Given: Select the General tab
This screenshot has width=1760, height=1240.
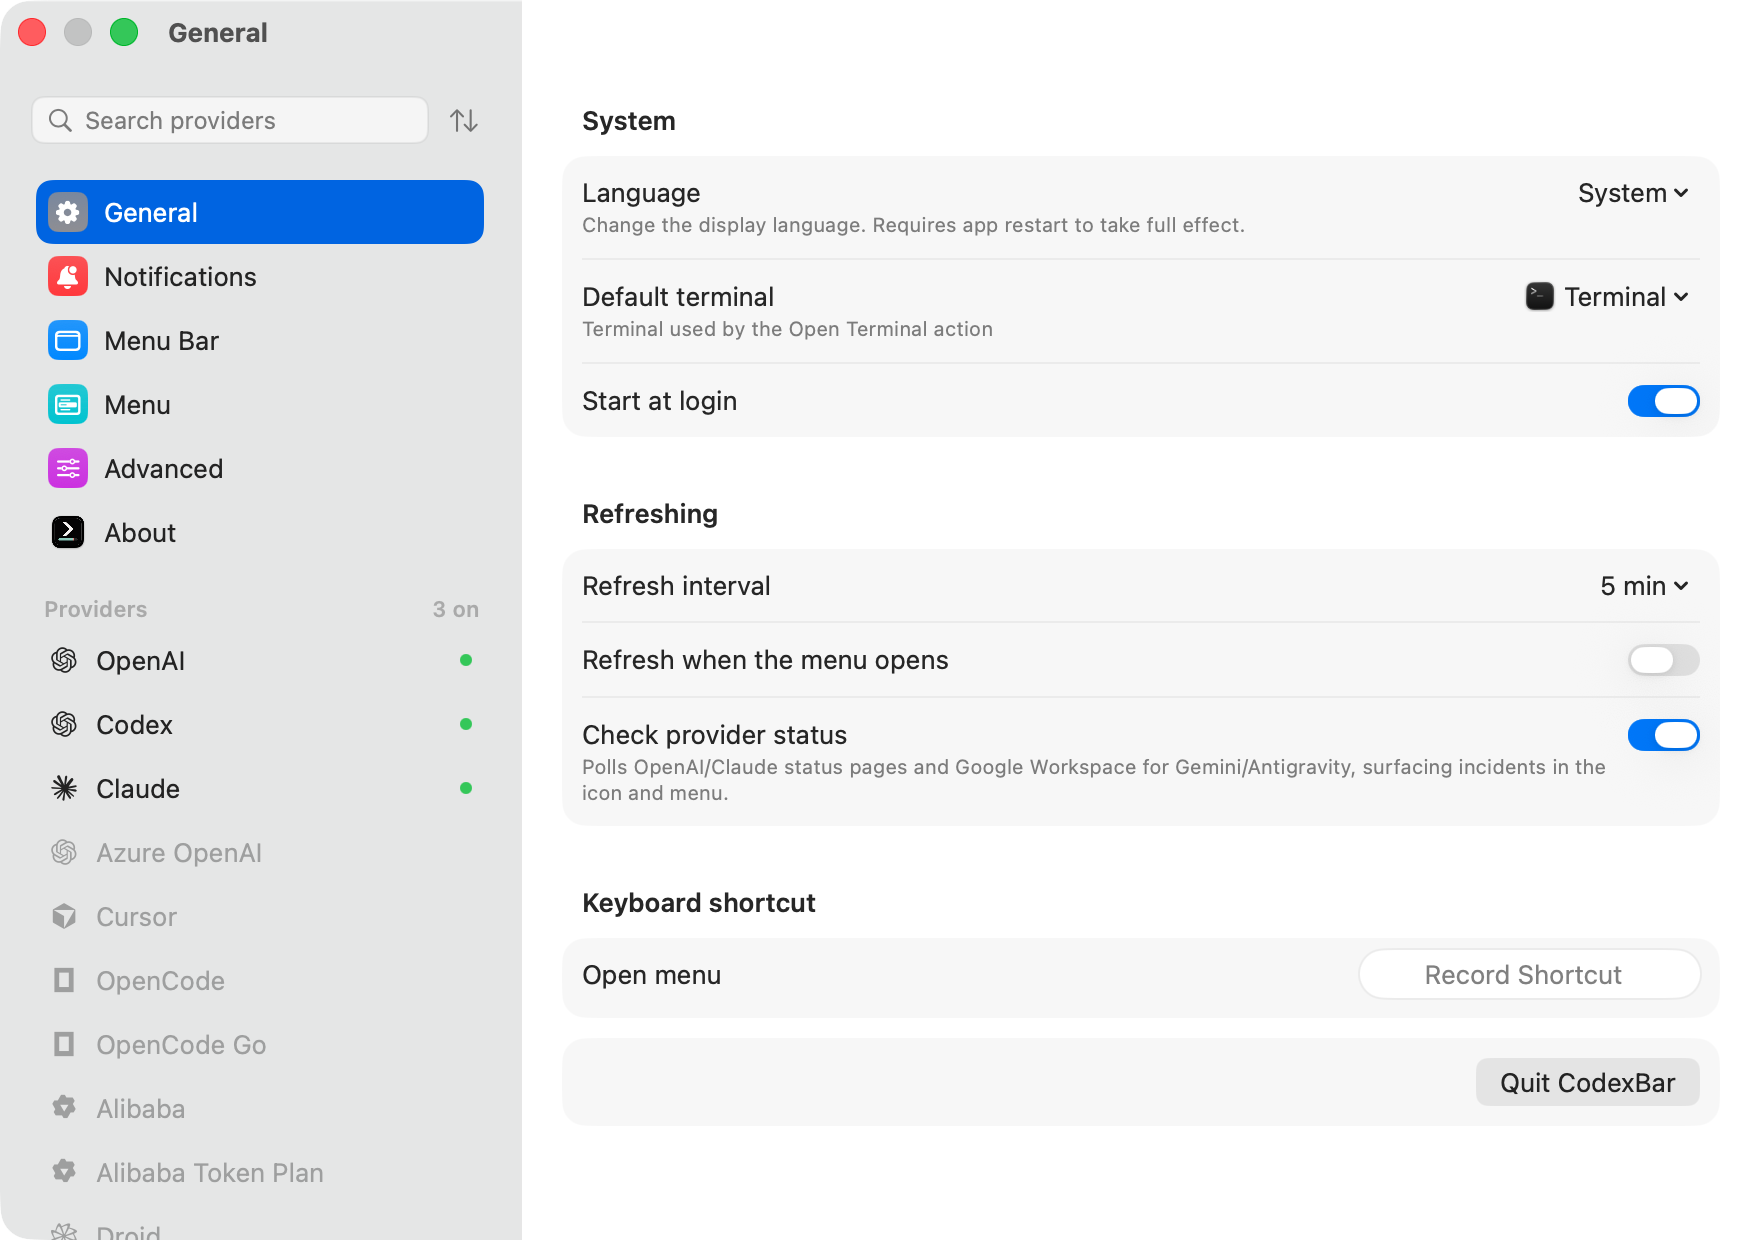Looking at the screenshot, I should tap(260, 212).
